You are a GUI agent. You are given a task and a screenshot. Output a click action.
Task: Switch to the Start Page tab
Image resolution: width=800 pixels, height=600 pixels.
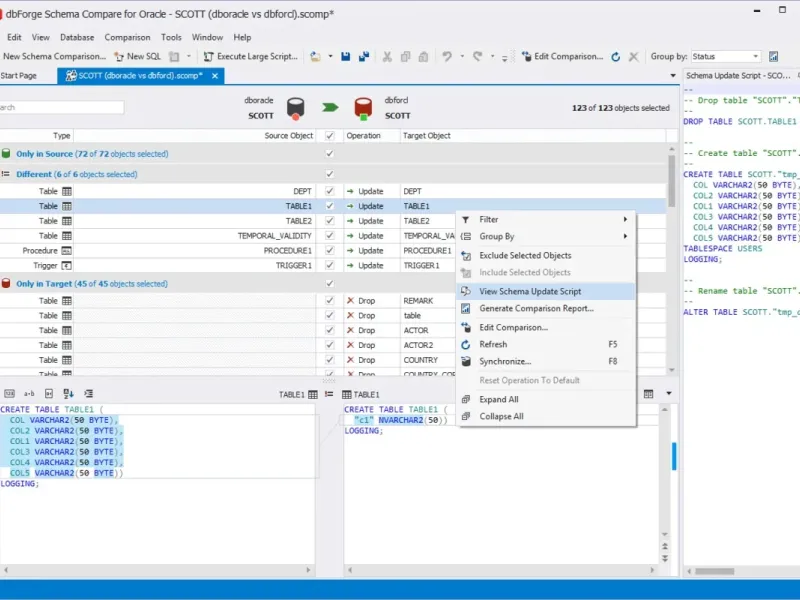click(20, 76)
